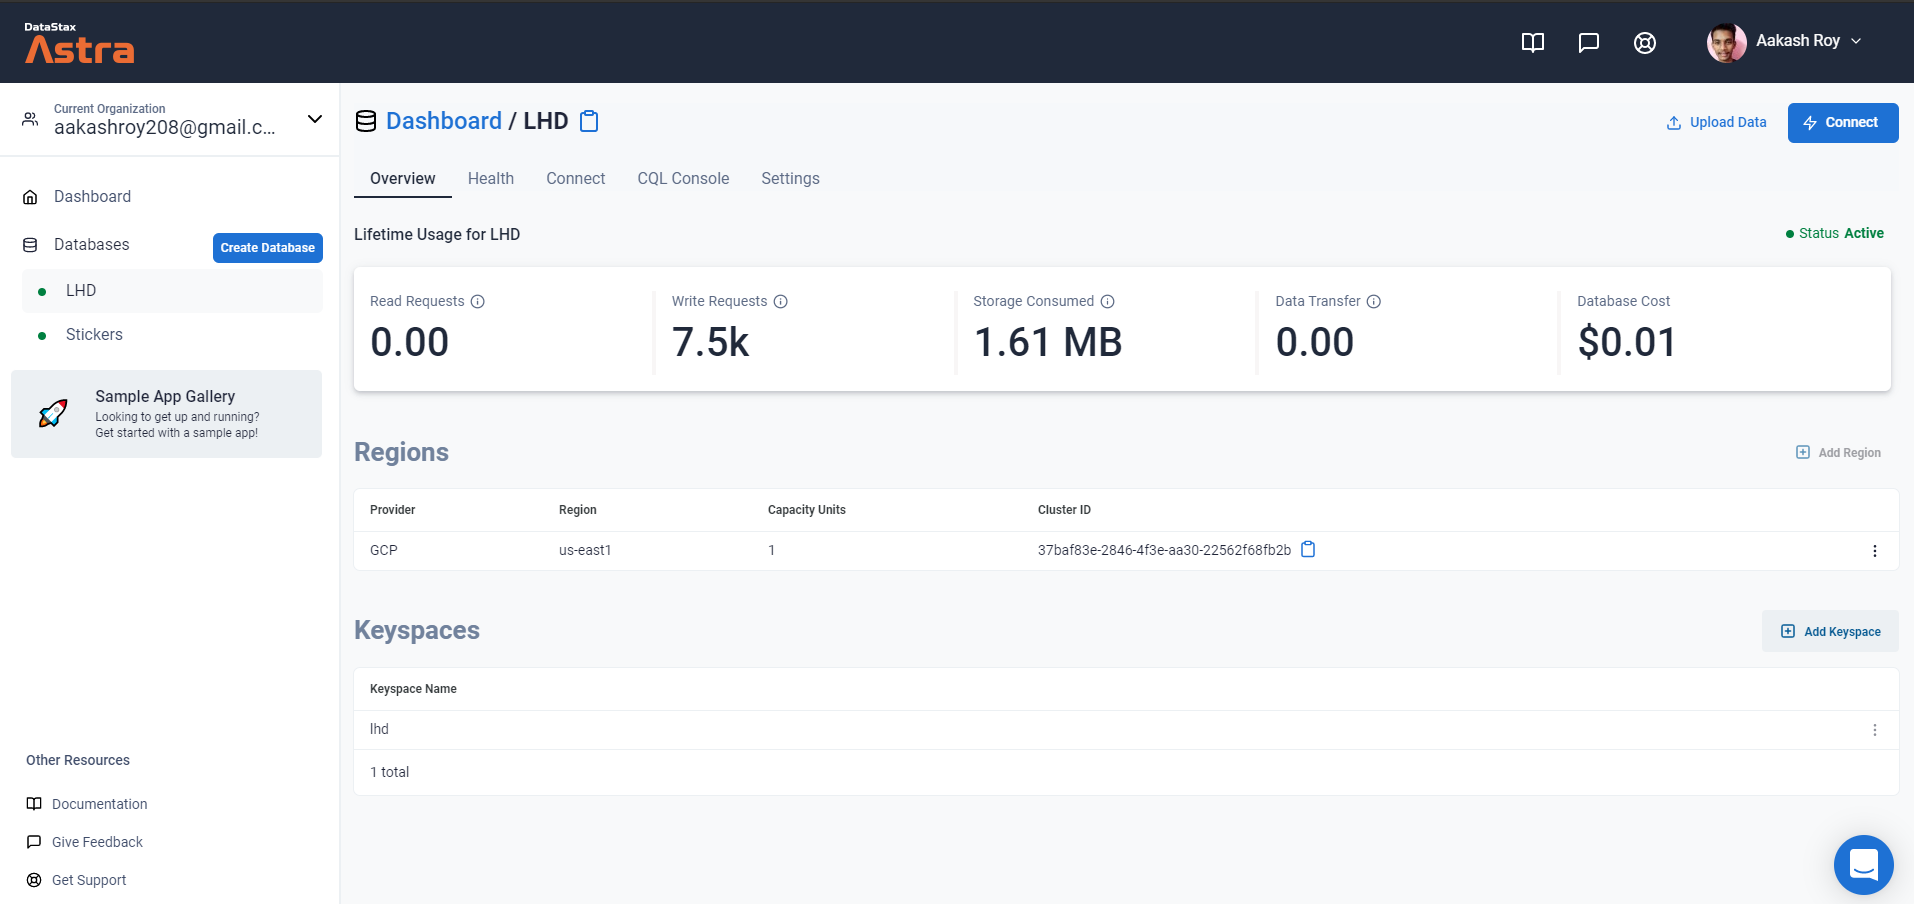The width and height of the screenshot is (1914, 904).
Task: Click Give Feedback link
Action: pyautogui.click(x=97, y=842)
